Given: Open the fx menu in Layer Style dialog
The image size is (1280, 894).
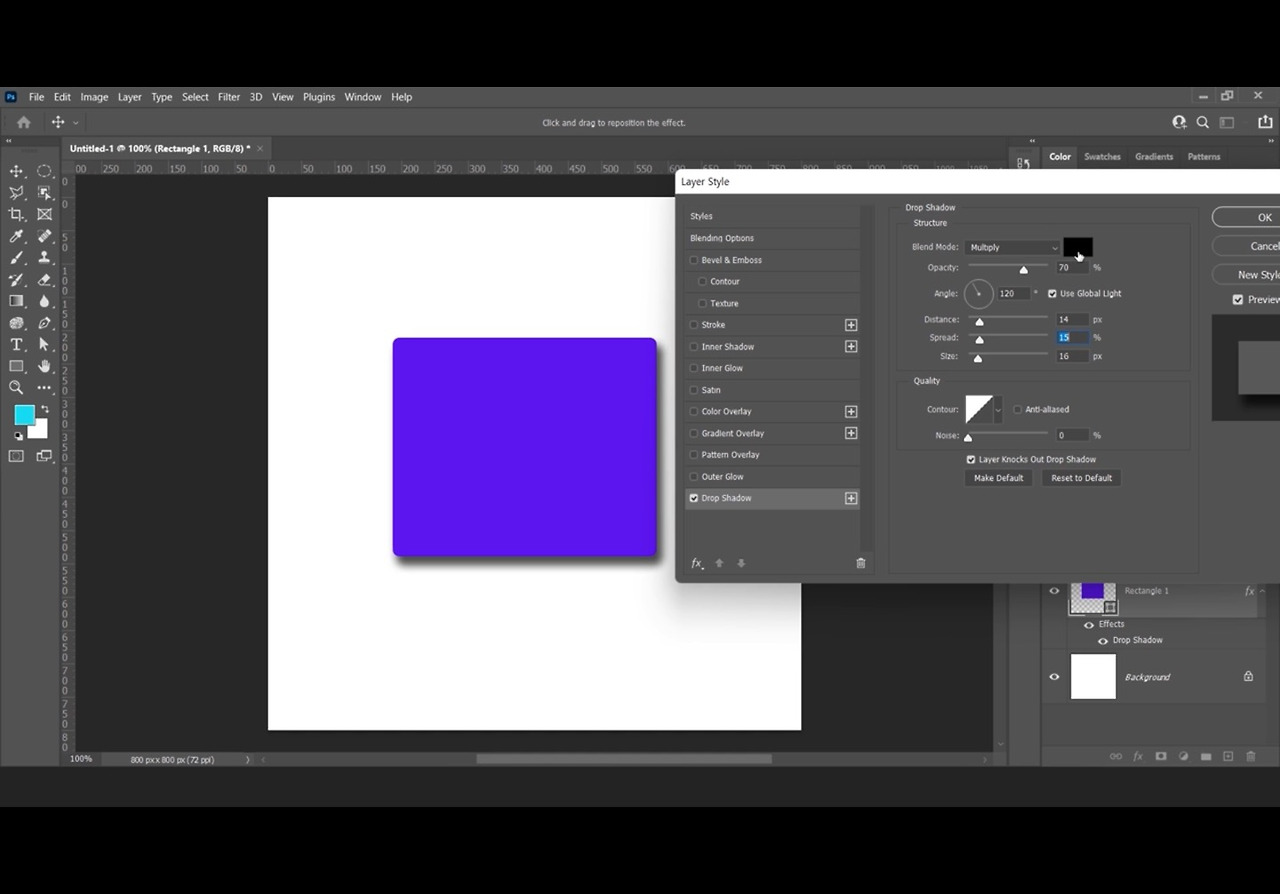Looking at the screenshot, I should tap(697, 563).
